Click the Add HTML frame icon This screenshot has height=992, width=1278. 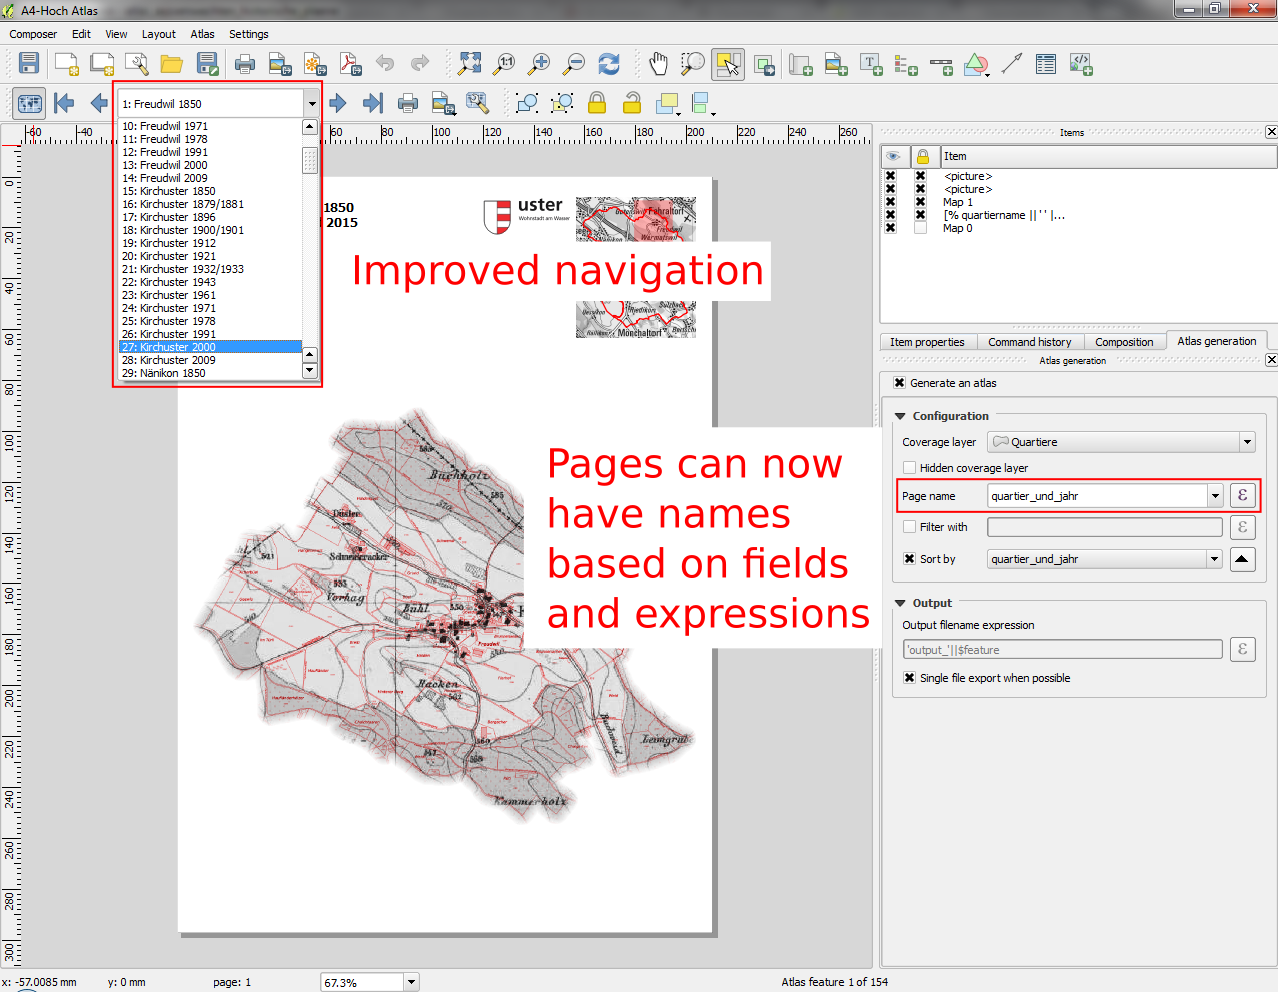click(x=1081, y=65)
